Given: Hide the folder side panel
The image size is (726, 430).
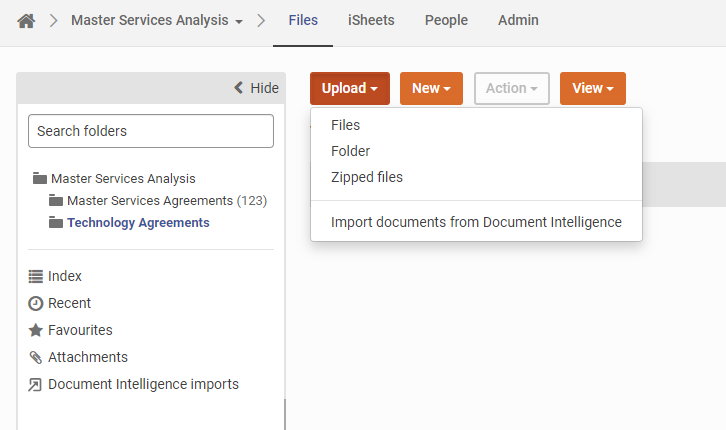Looking at the screenshot, I should point(256,88).
